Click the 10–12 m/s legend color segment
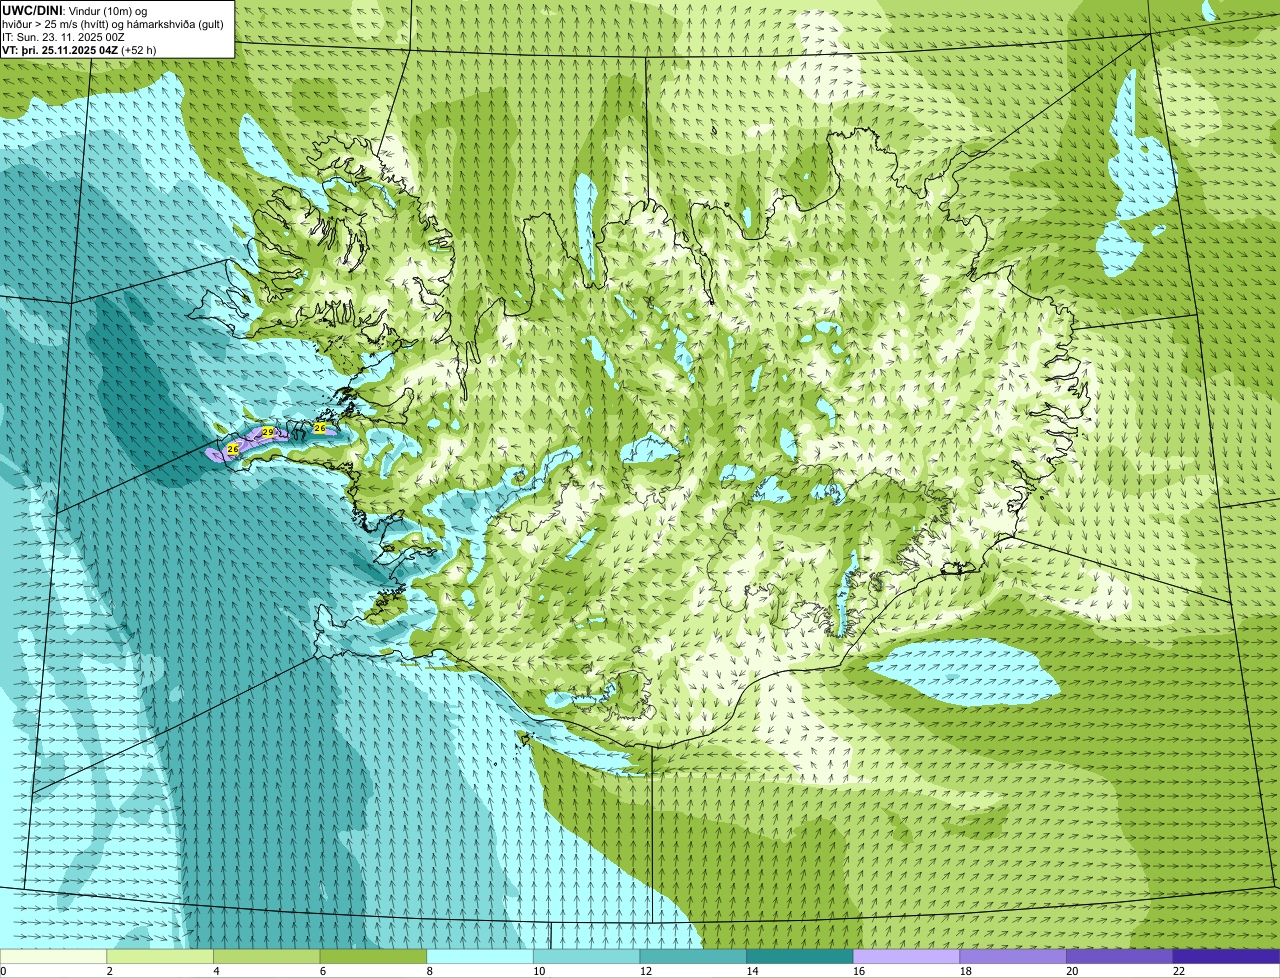Image resolution: width=1280 pixels, height=978 pixels. [587, 956]
